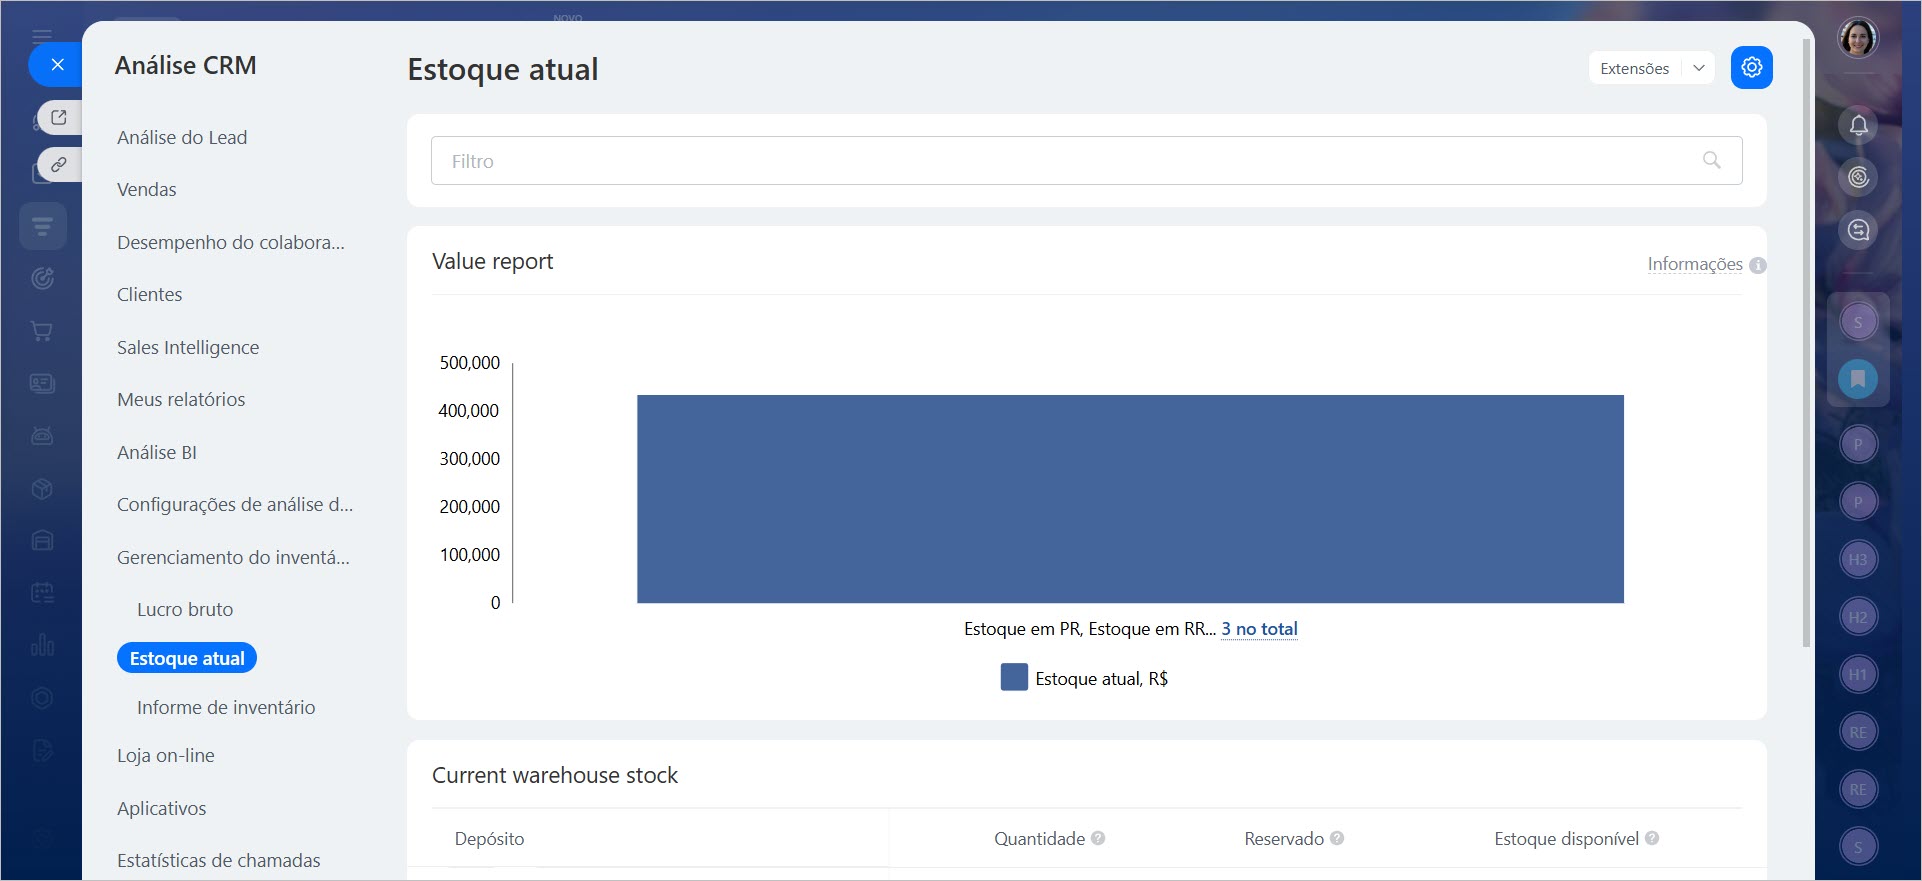1922x881 pixels.
Task: Expand Gerenciamento do inventário menu section
Action: coord(233,557)
